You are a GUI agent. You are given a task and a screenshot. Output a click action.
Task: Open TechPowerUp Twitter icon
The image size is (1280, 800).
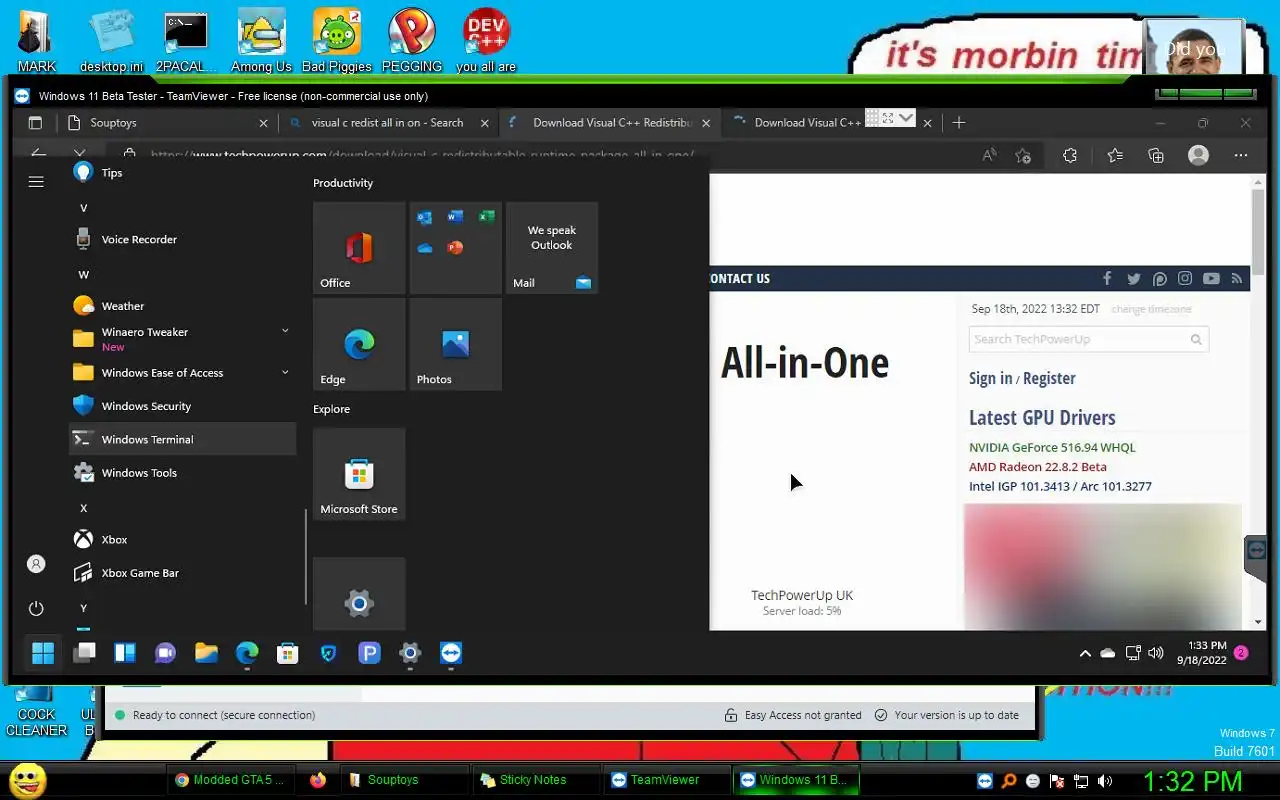1133,279
